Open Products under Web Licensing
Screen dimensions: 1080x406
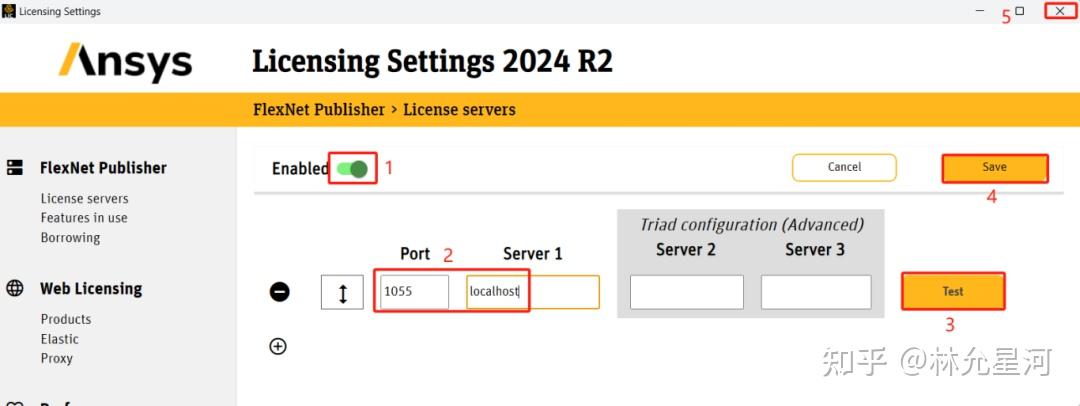[66, 319]
